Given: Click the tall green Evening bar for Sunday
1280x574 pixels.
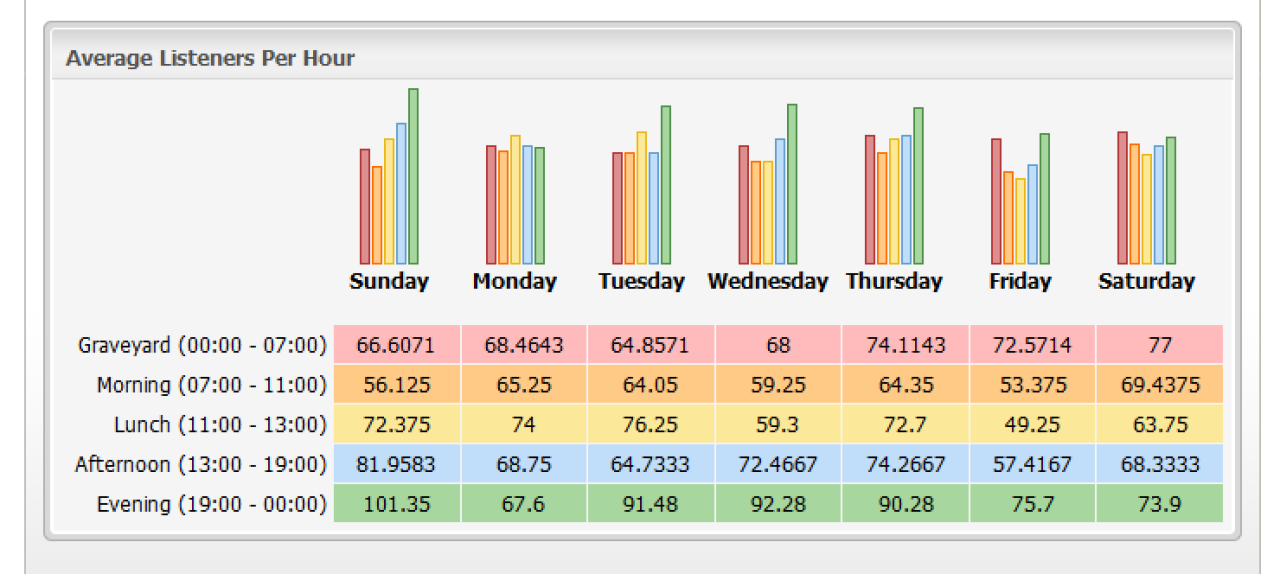Looking at the screenshot, I should 413,177.
